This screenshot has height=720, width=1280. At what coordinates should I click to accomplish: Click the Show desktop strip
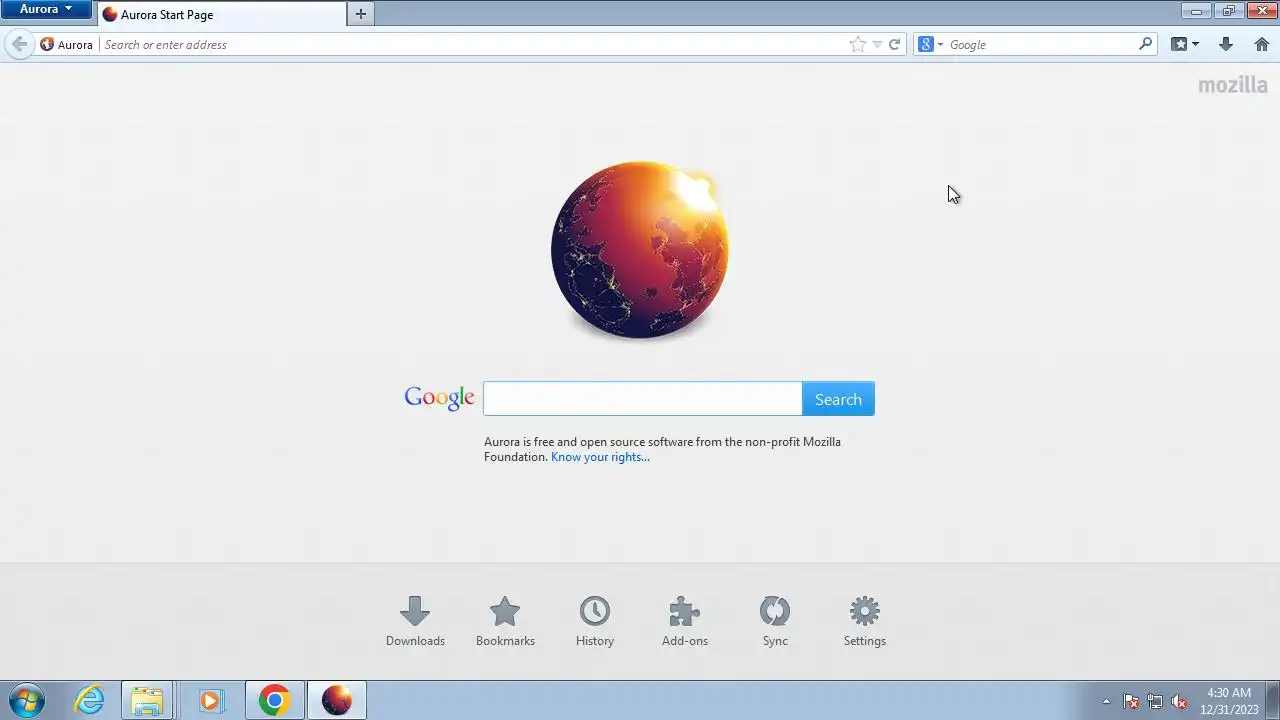(1273, 700)
